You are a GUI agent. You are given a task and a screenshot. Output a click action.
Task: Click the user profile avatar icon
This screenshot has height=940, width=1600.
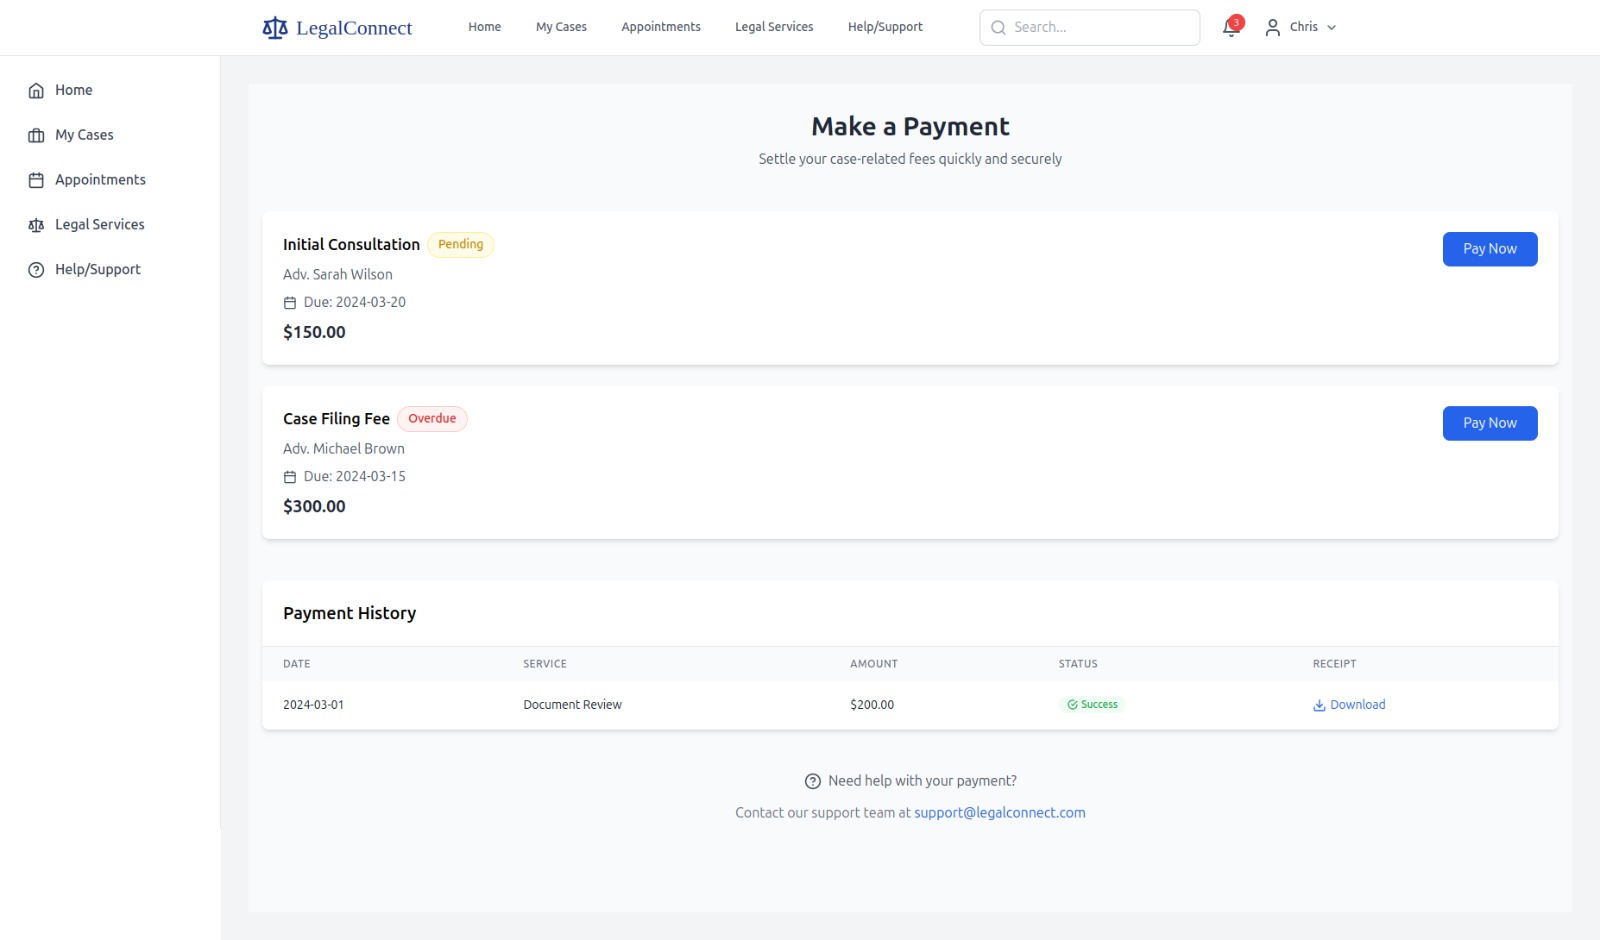coord(1272,28)
